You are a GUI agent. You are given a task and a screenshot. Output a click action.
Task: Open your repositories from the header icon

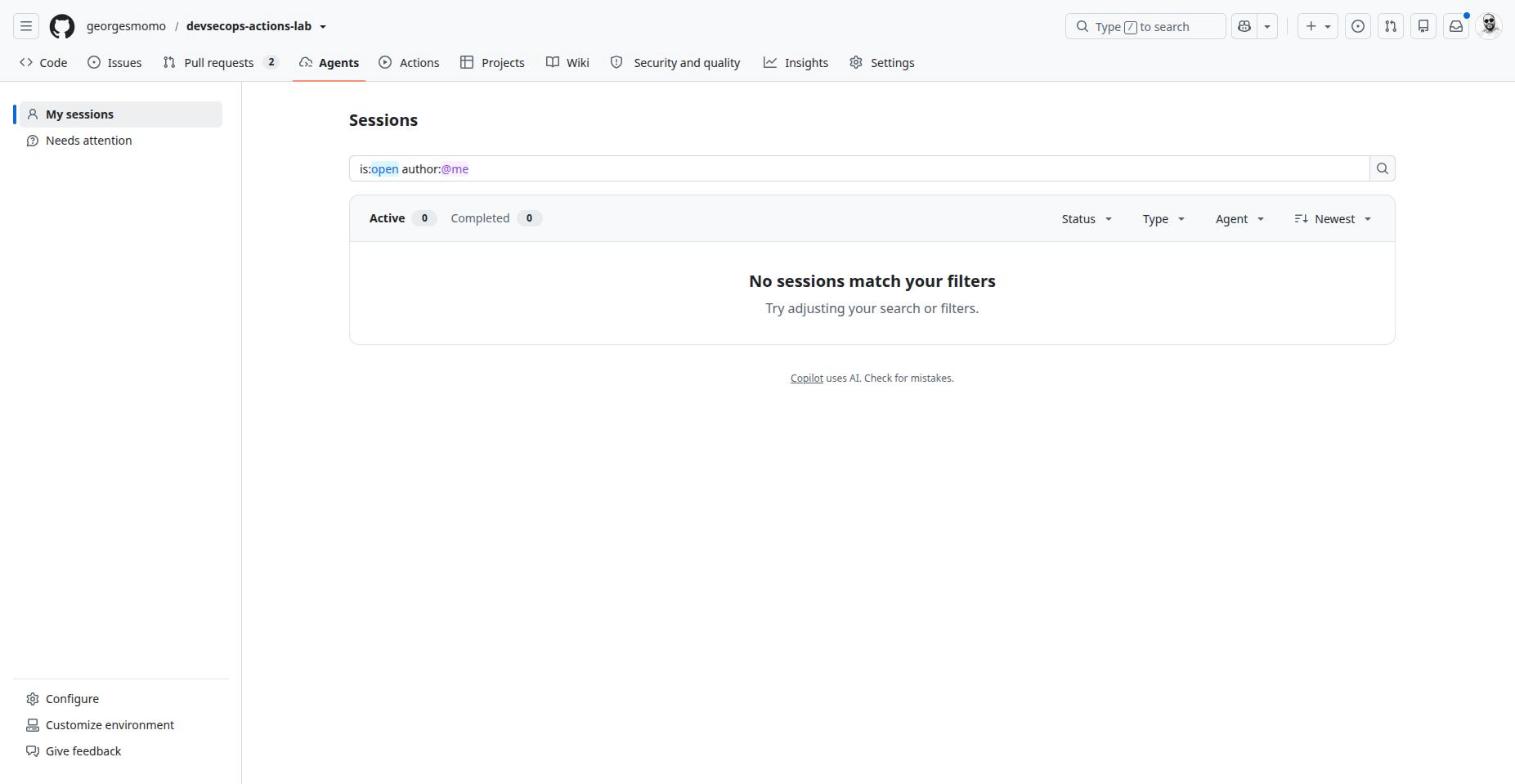(x=1423, y=26)
